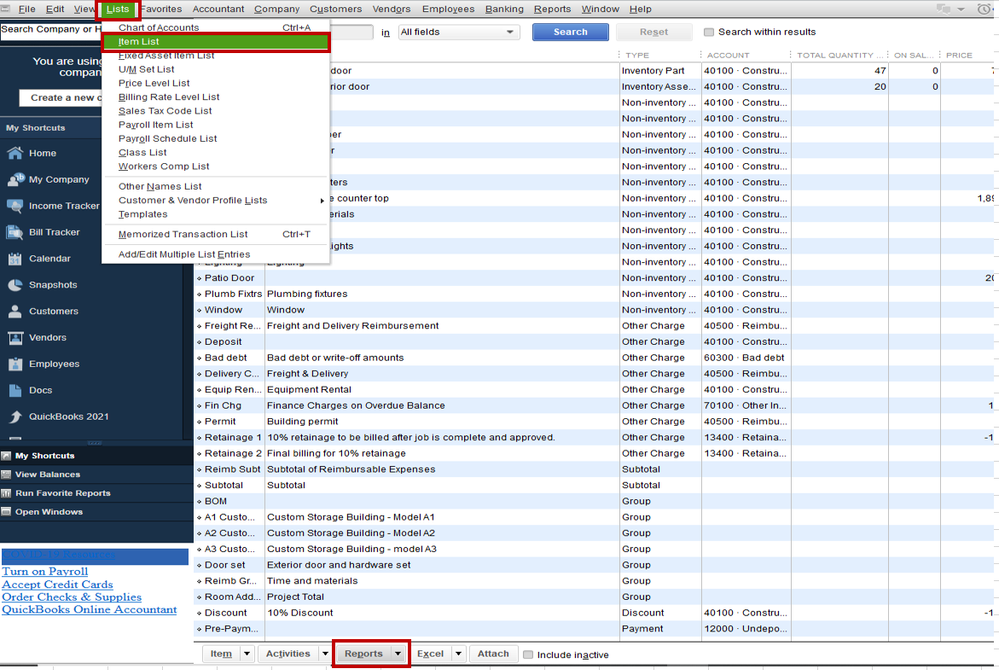The height and width of the screenshot is (670, 999).
Task: Open the Home shortcut icon
Action: coord(15,153)
